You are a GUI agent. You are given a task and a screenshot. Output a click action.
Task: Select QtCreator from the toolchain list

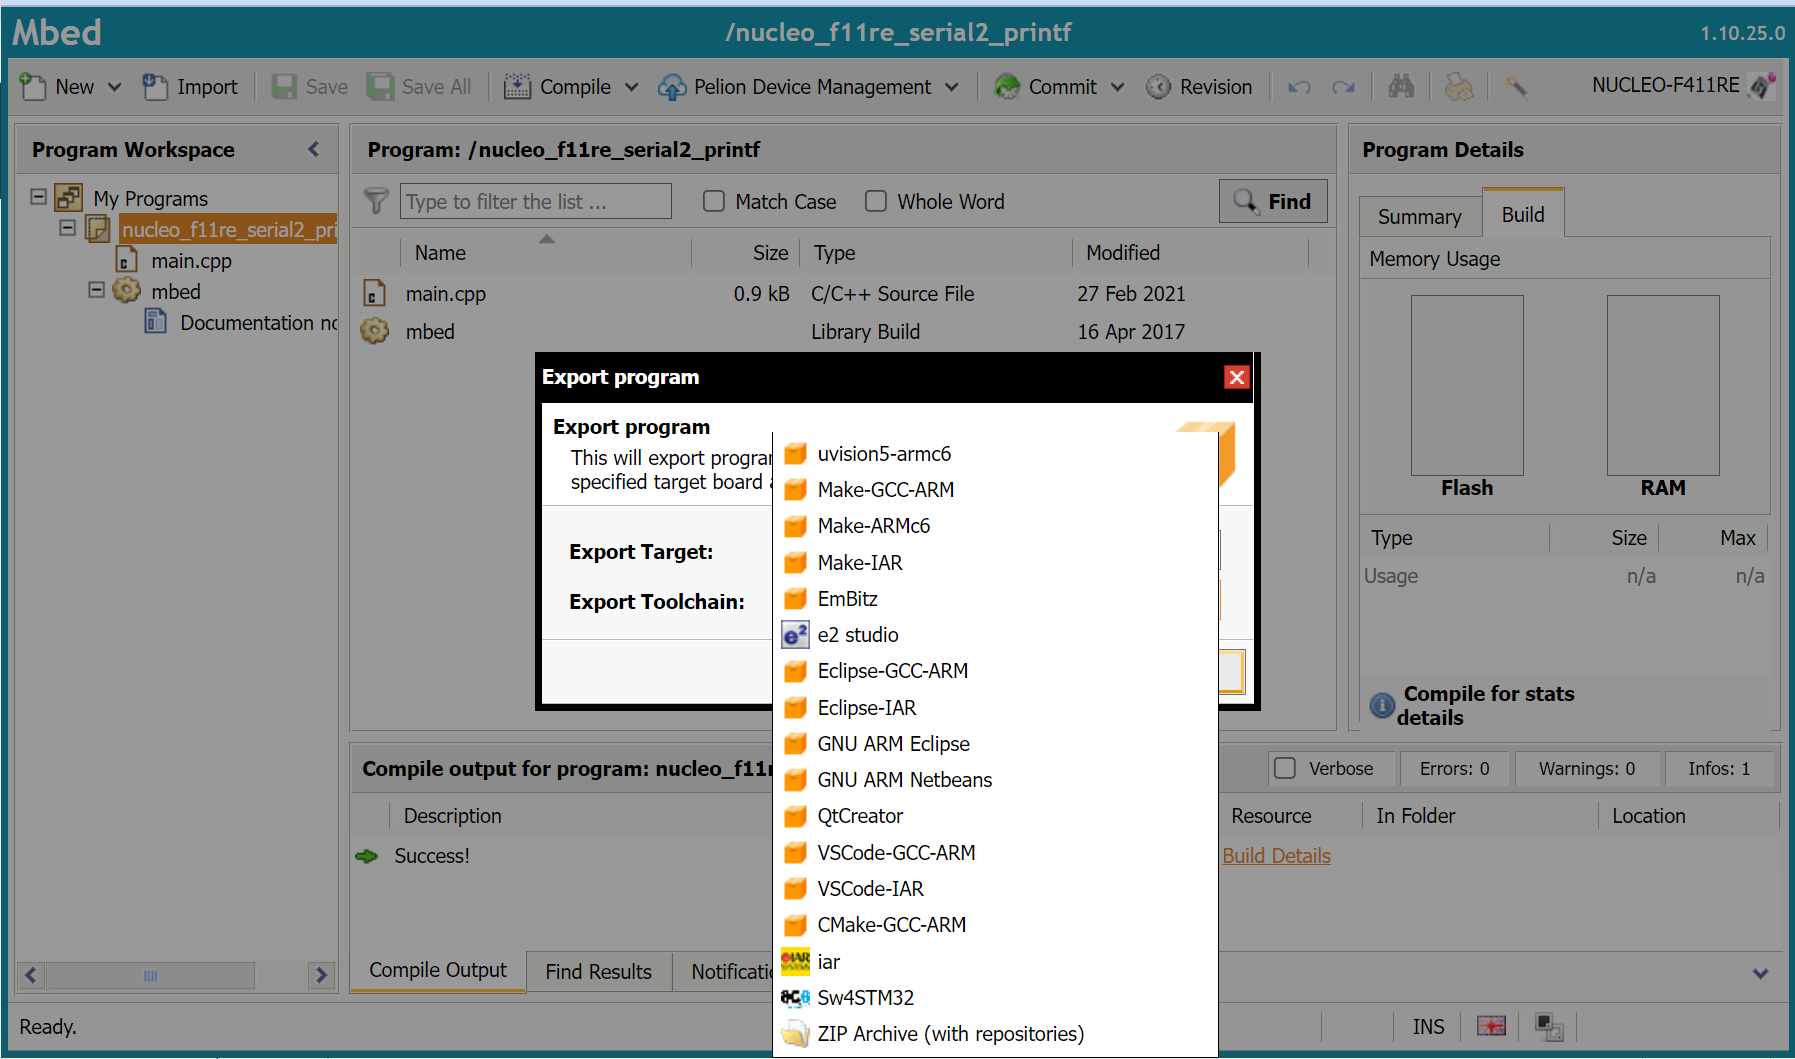point(996,816)
